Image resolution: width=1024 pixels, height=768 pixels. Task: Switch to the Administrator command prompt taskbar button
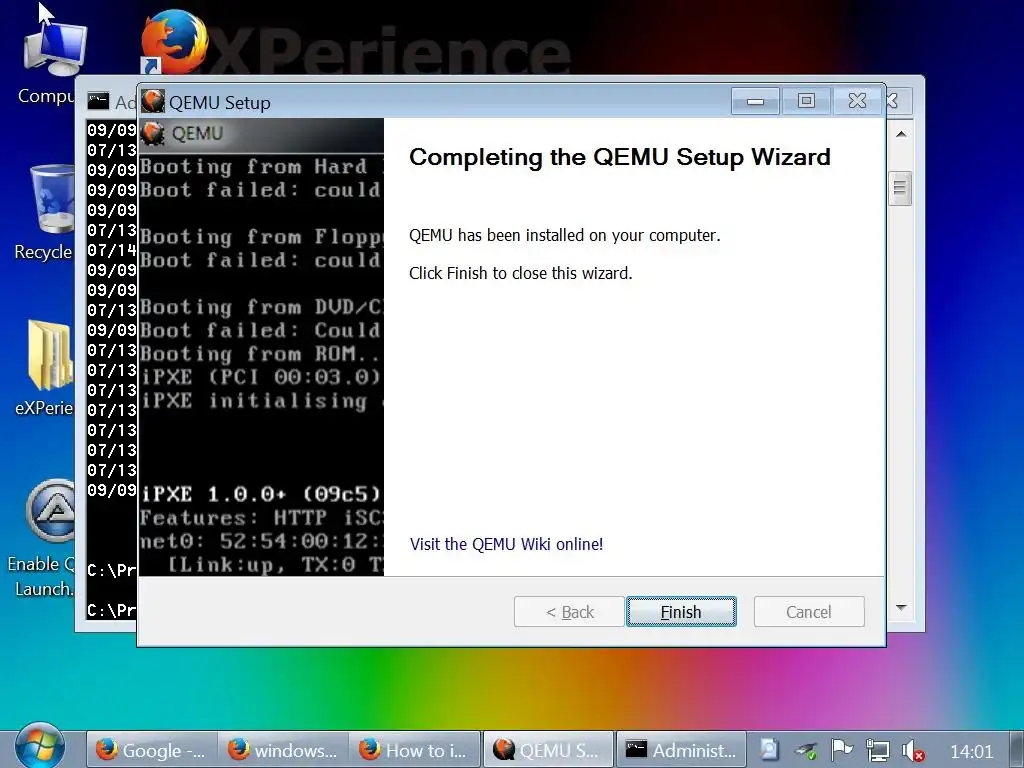[x=681, y=750]
